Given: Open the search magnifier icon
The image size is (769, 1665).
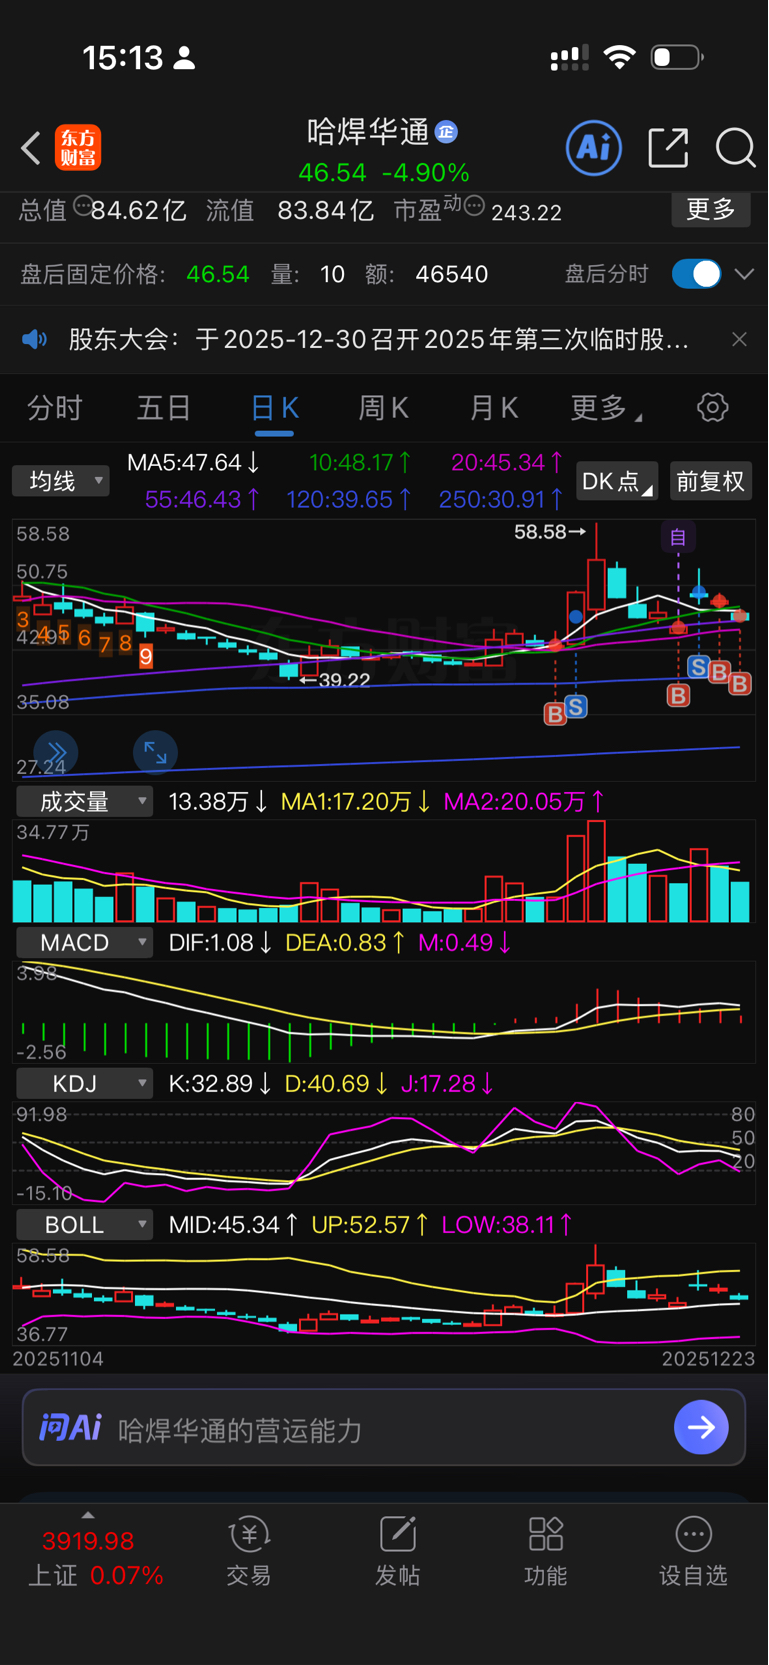Looking at the screenshot, I should click(735, 148).
